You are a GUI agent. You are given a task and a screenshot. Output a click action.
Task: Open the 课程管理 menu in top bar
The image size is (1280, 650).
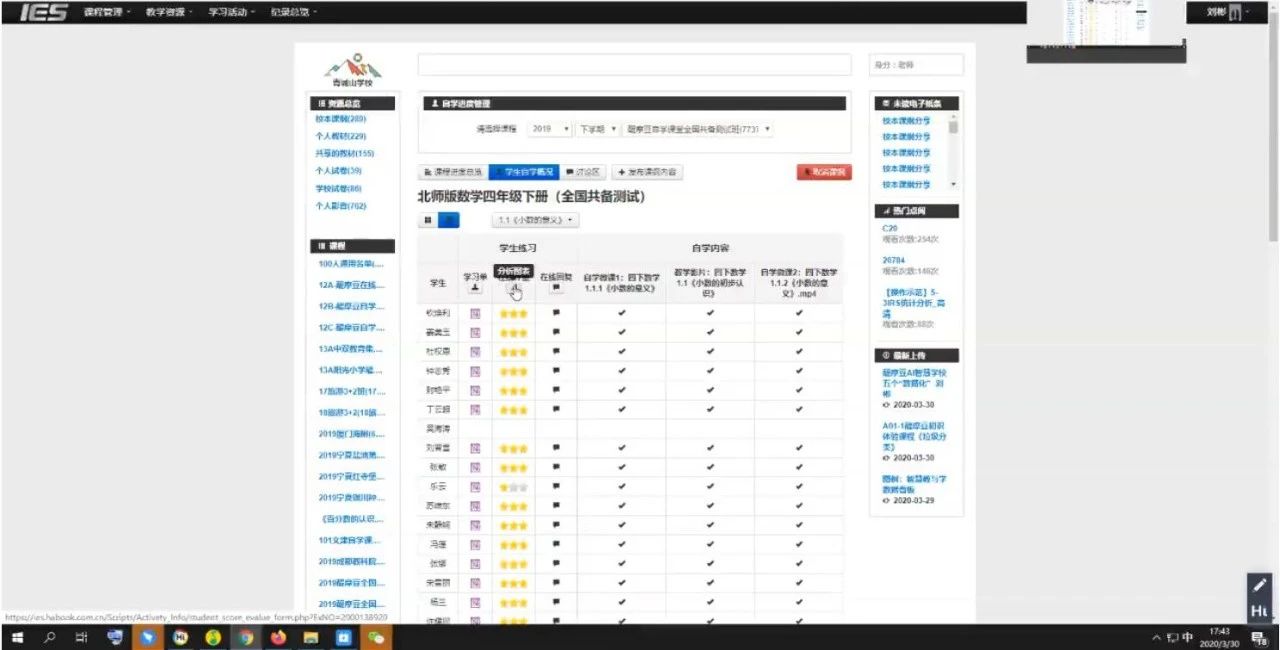coord(108,12)
